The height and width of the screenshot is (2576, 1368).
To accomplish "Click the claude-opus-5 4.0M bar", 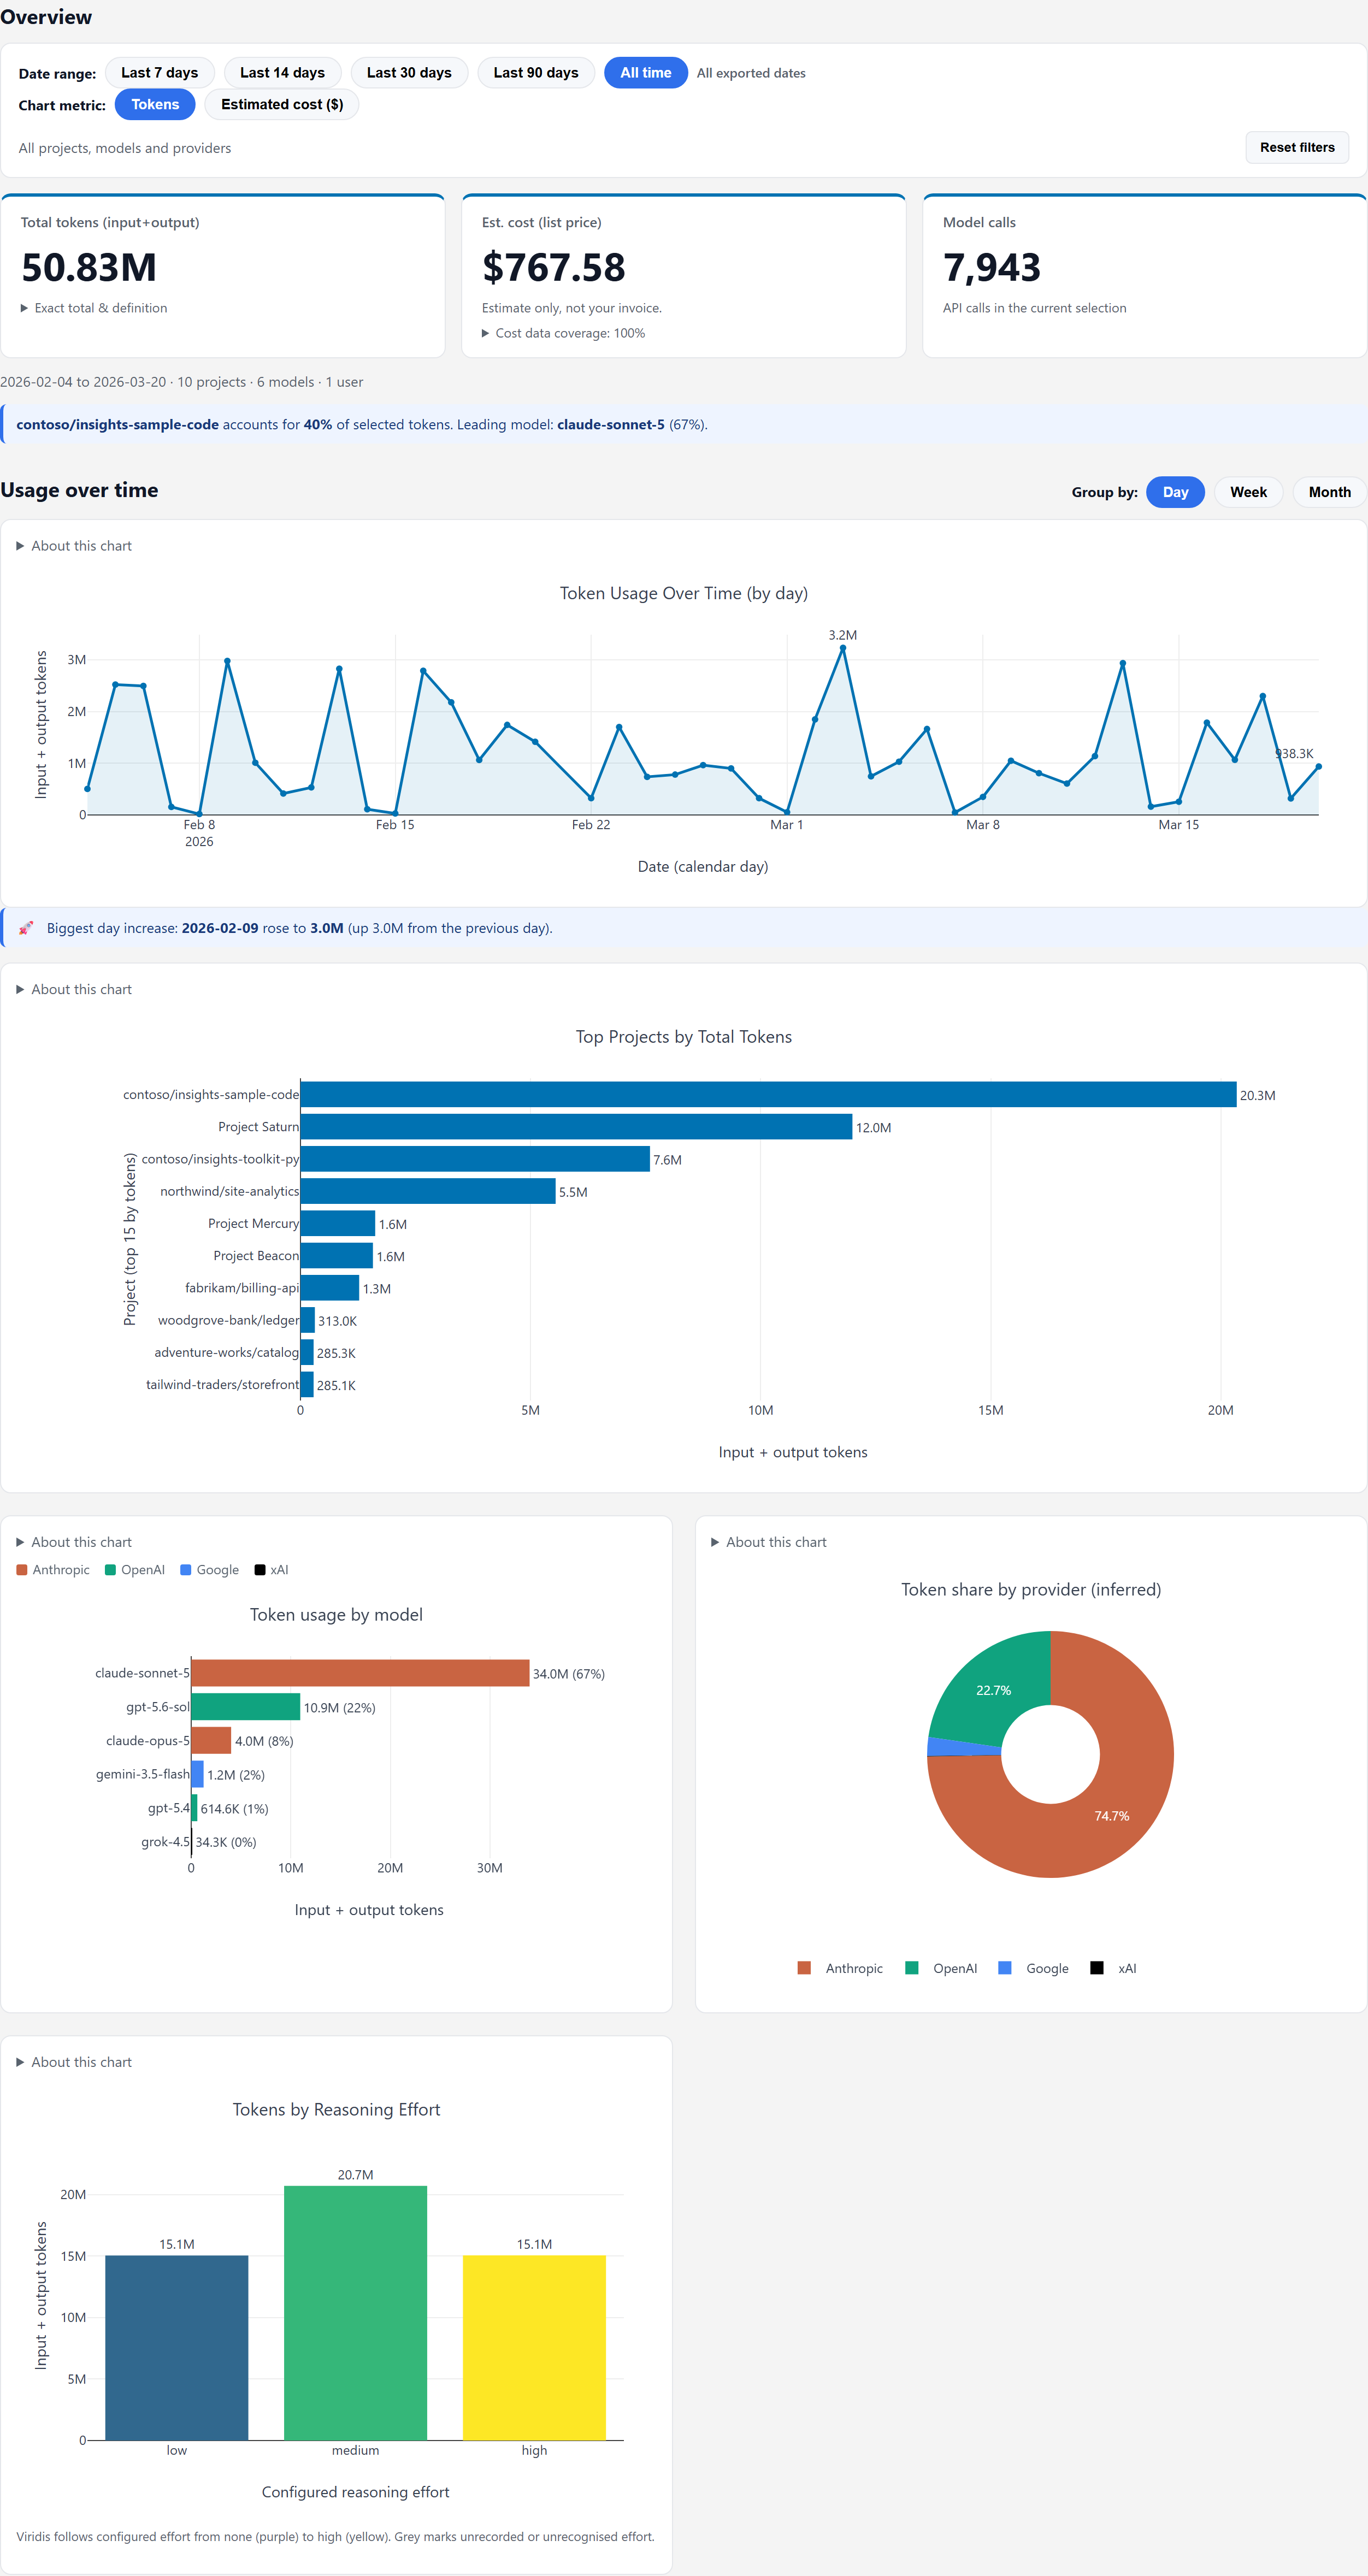I will click(x=211, y=1741).
